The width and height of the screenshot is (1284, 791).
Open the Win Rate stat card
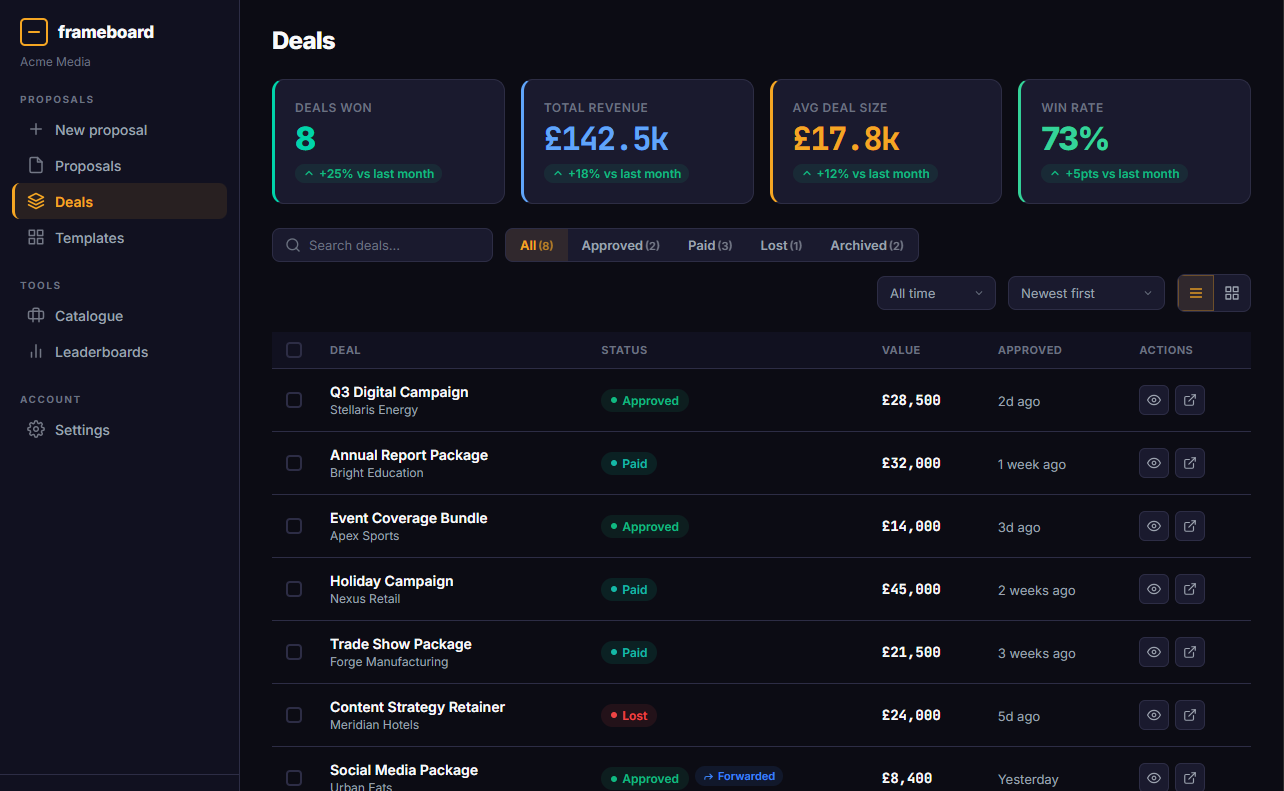(x=1134, y=141)
